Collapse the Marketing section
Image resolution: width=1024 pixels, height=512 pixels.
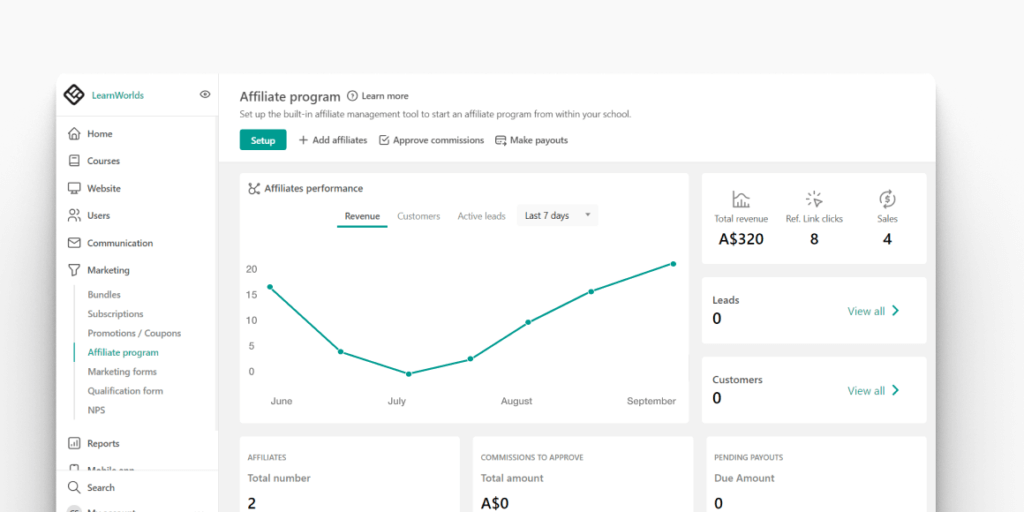pyautogui.click(x=108, y=270)
